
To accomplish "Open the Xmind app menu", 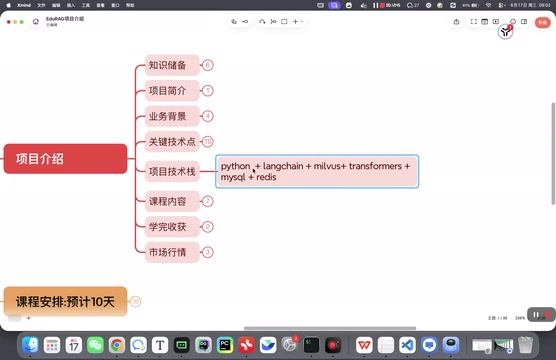I will [x=24, y=5].
